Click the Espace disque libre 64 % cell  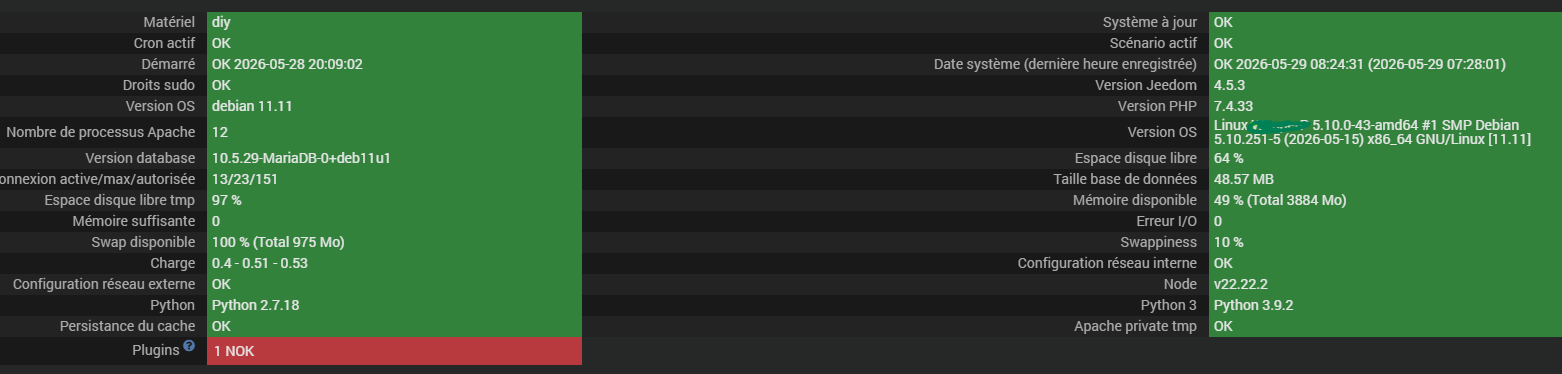click(1385, 158)
